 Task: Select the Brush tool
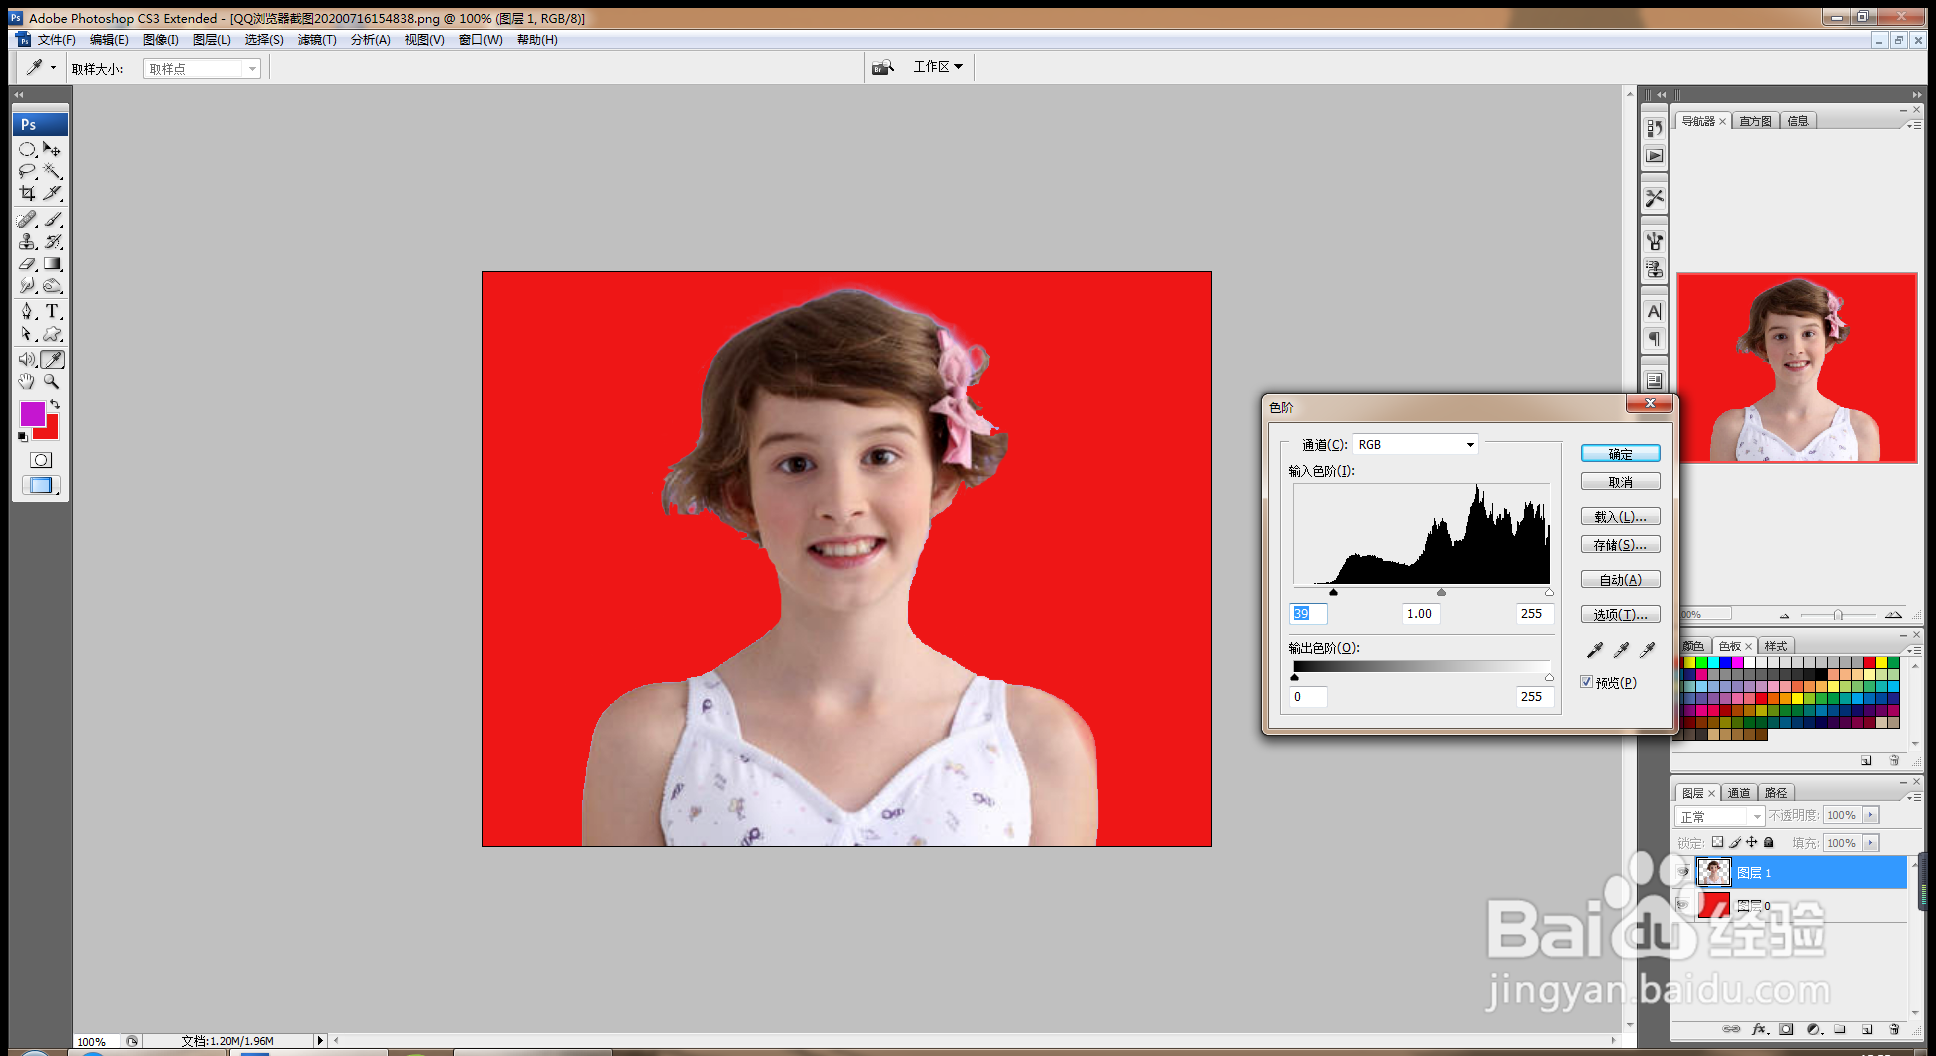tap(53, 219)
